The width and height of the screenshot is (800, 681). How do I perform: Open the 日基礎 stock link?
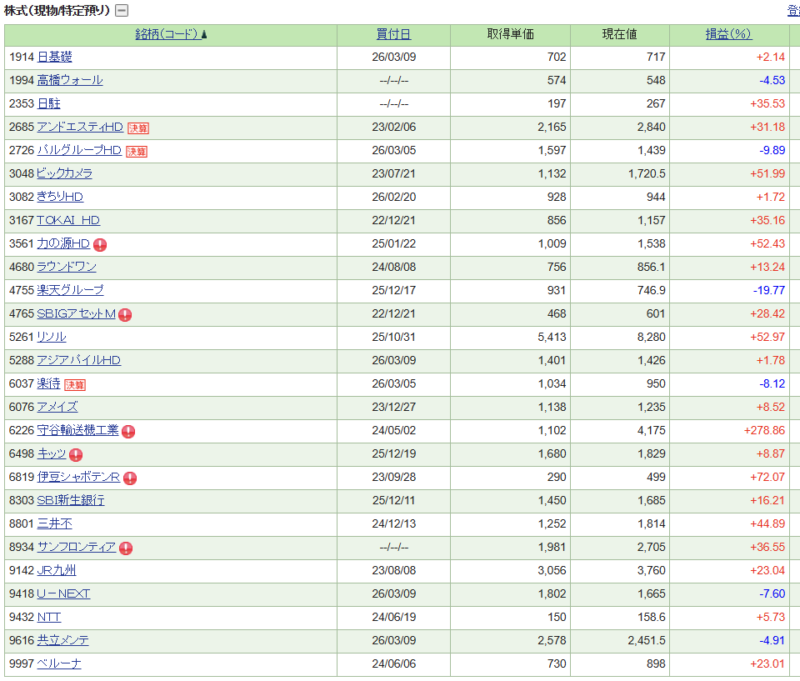pyautogui.click(x=54, y=57)
